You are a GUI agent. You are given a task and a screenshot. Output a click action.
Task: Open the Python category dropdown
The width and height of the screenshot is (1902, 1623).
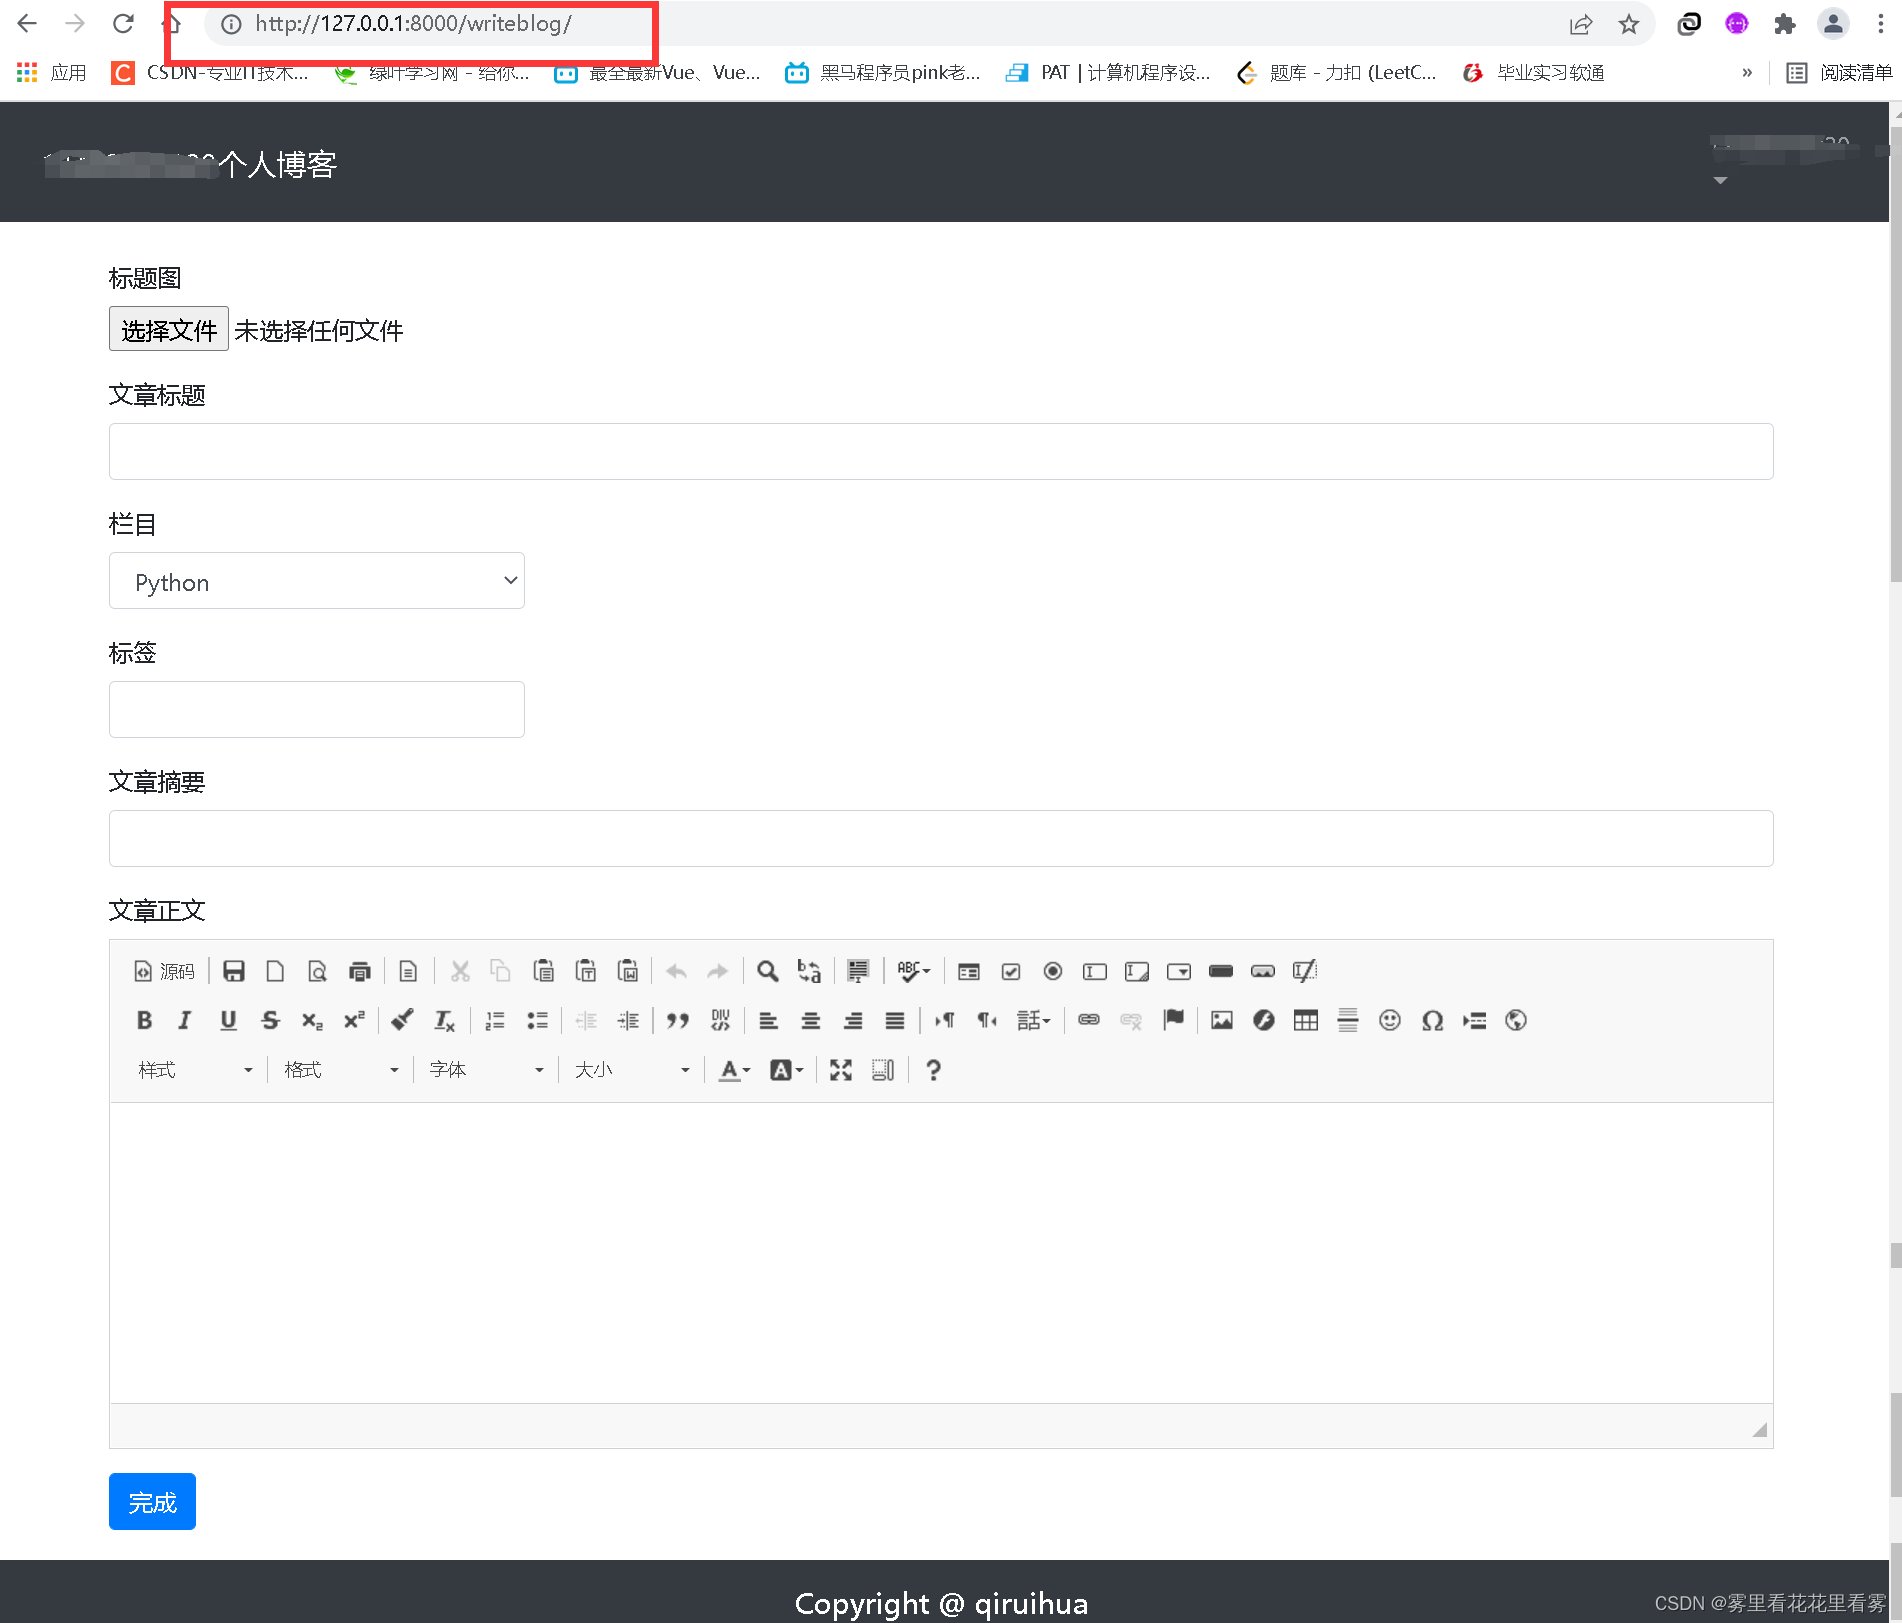coord(317,581)
